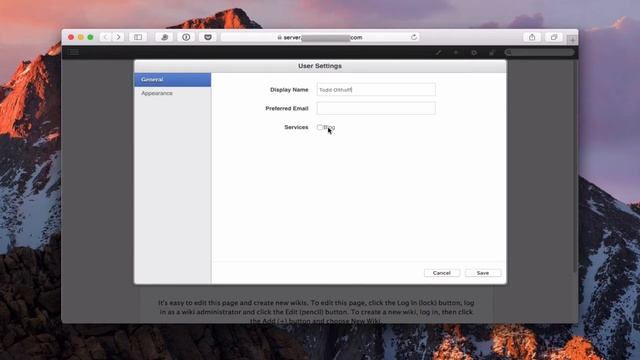640x360 pixels.
Task: Reload the page with the refresh icon
Action: 414,37
